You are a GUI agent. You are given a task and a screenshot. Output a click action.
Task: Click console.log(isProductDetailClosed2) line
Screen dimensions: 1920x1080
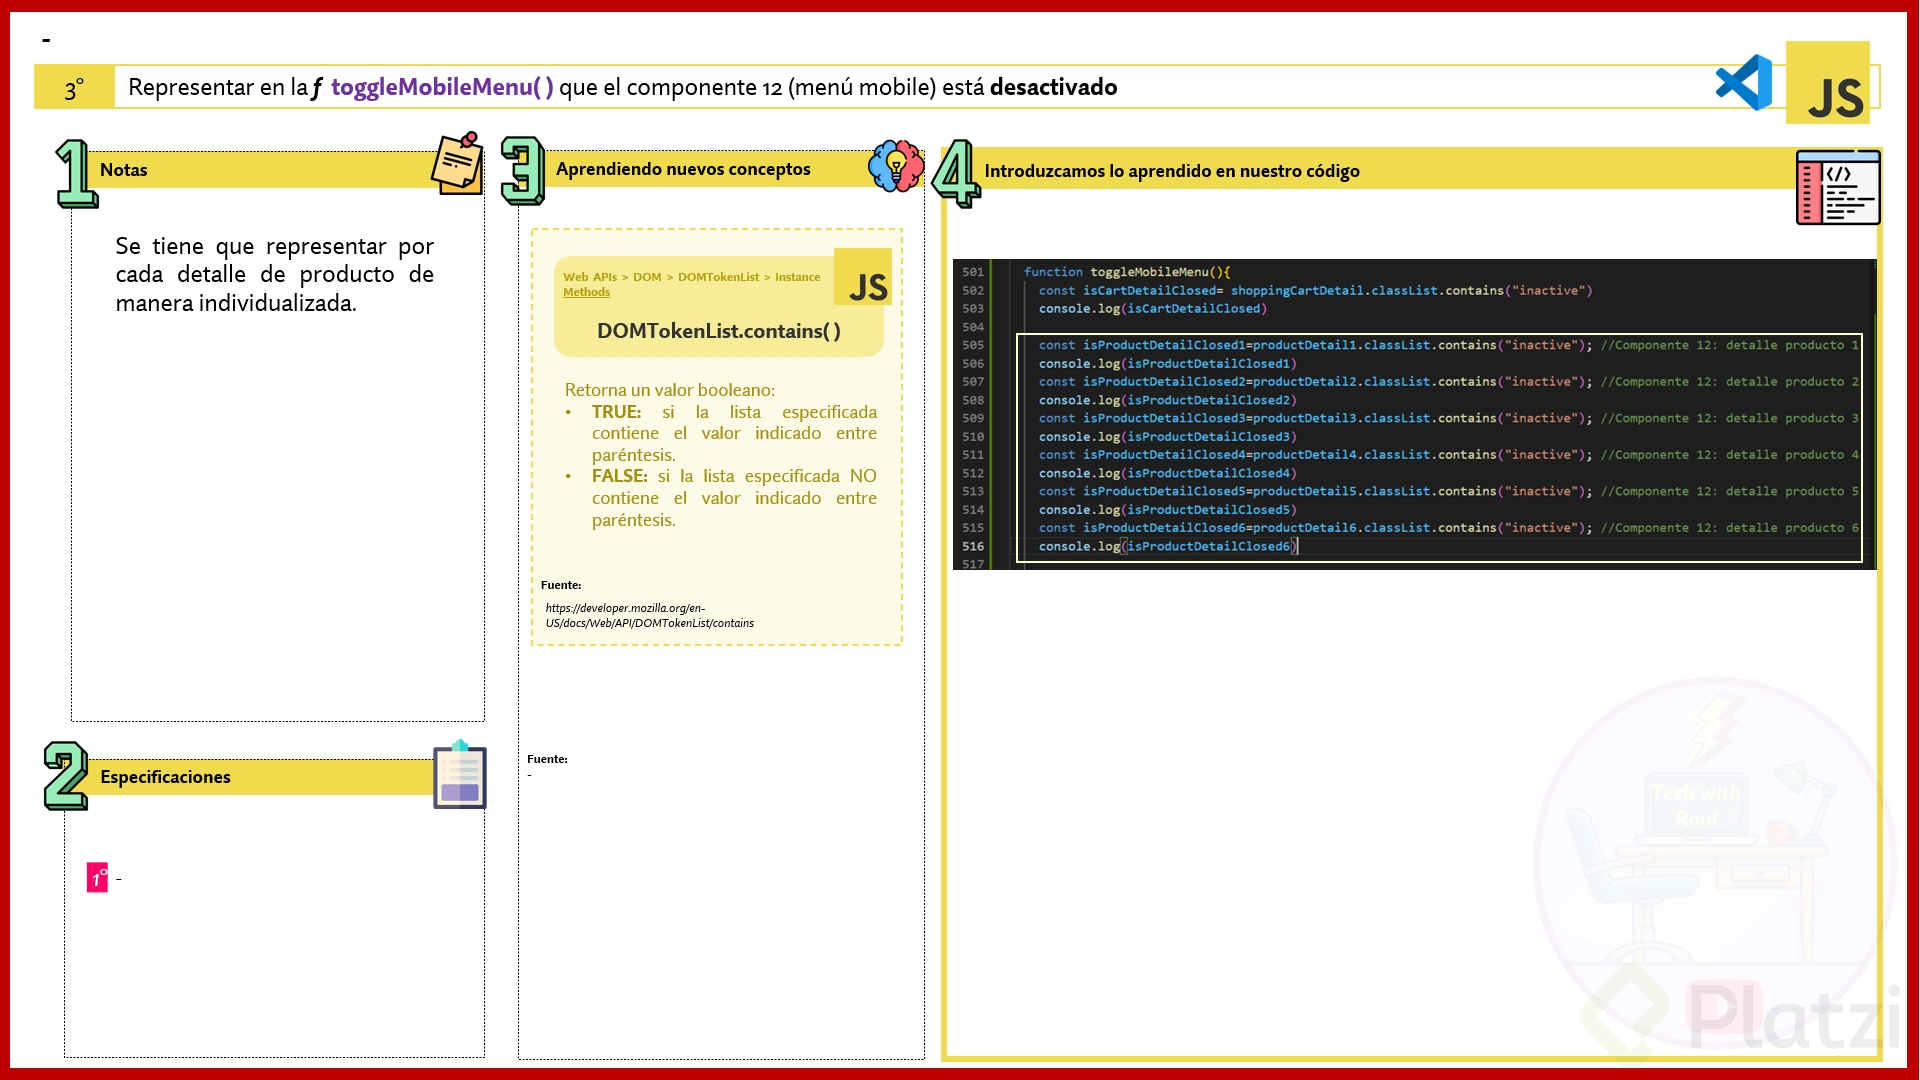point(1168,400)
